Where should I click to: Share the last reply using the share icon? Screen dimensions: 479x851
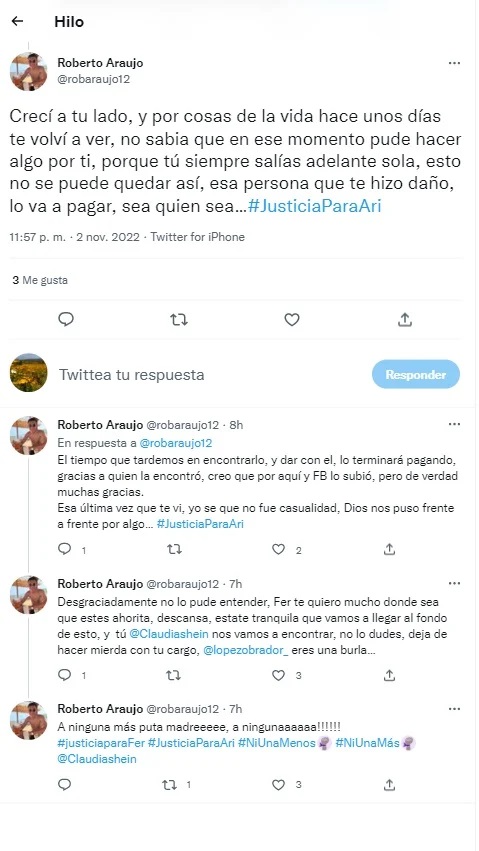389,784
